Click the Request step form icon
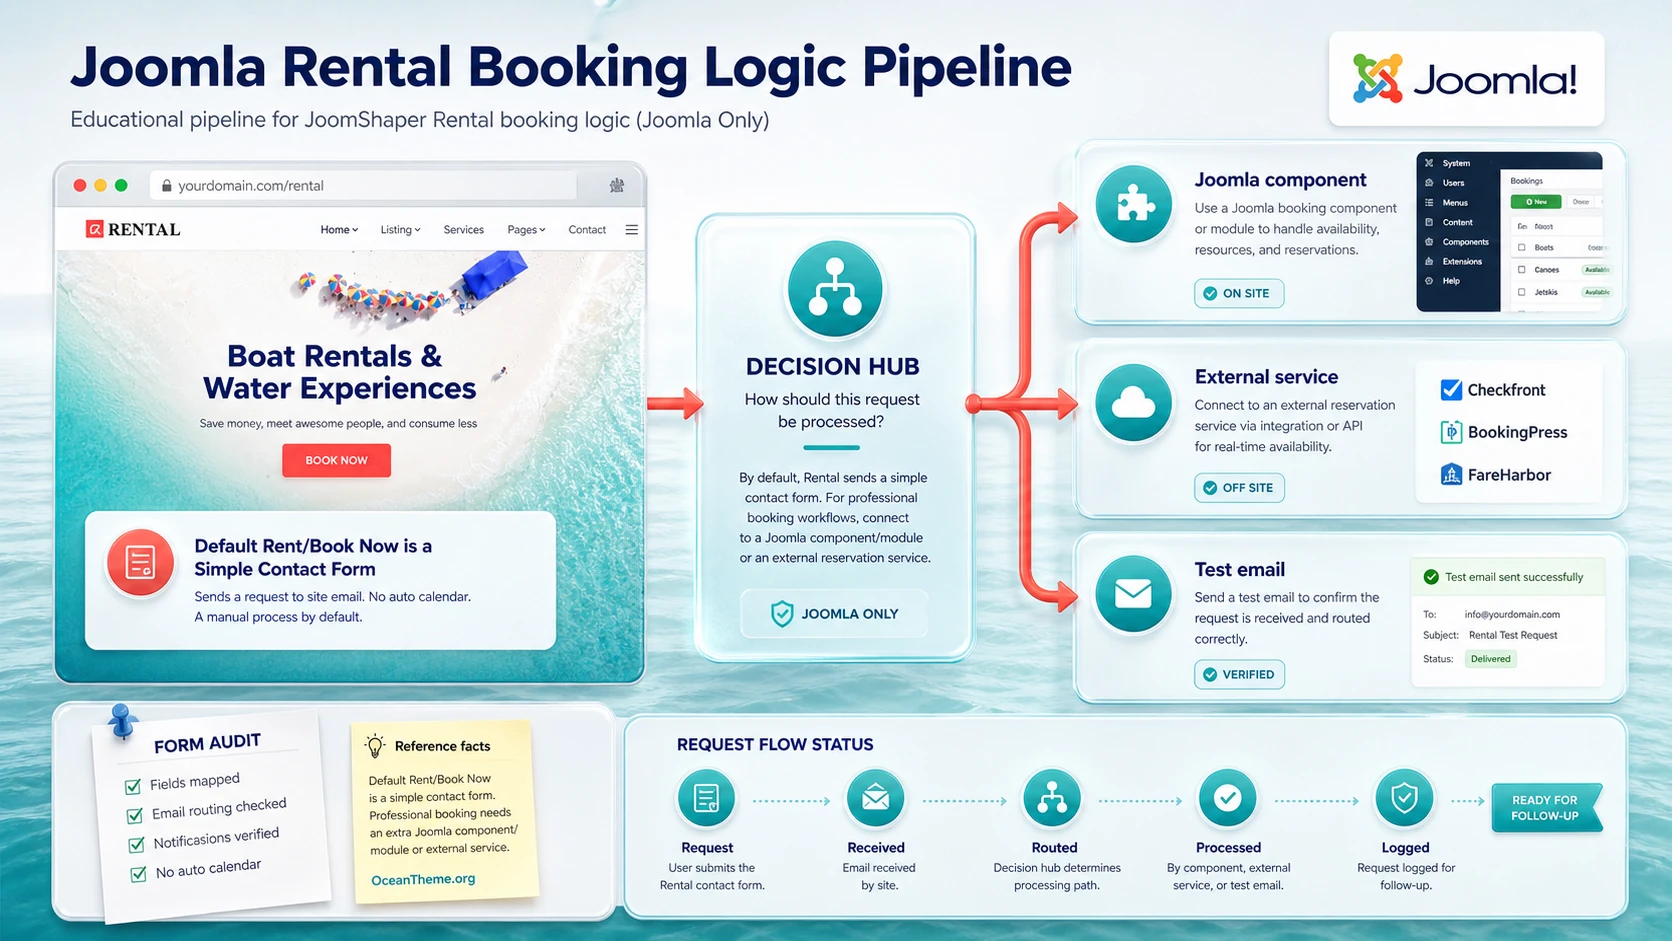Viewport: 1672px width, 941px height. click(707, 798)
